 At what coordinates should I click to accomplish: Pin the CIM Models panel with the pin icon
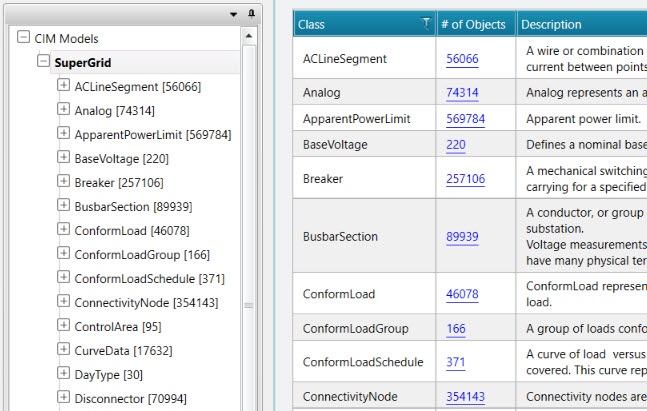pyautogui.click(x=251, y=14)
